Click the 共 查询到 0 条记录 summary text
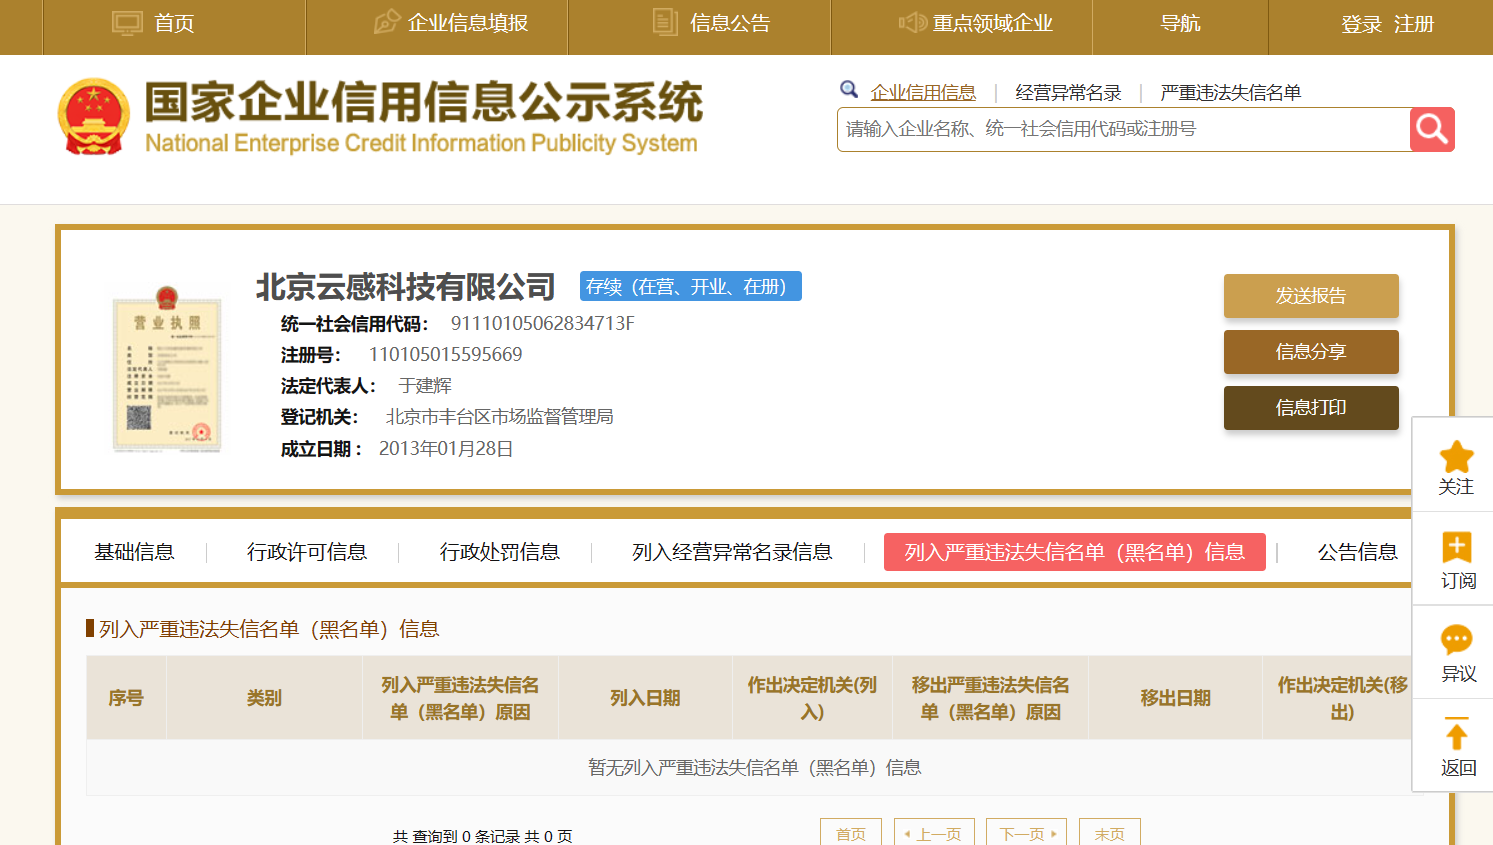This screenshot has width=1493, height=845. point(483,836)
